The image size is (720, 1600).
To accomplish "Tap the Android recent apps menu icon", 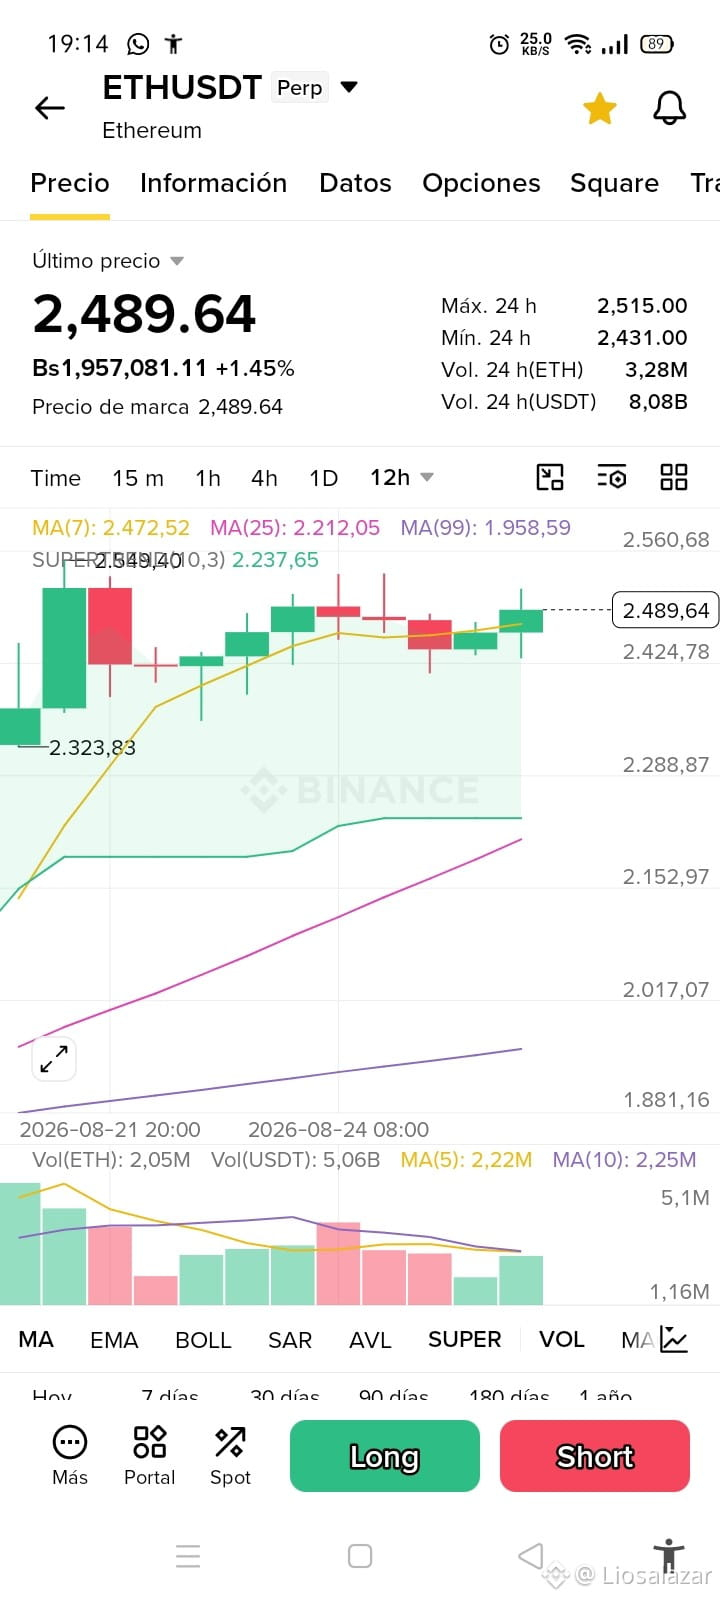I will [188, 1556].
